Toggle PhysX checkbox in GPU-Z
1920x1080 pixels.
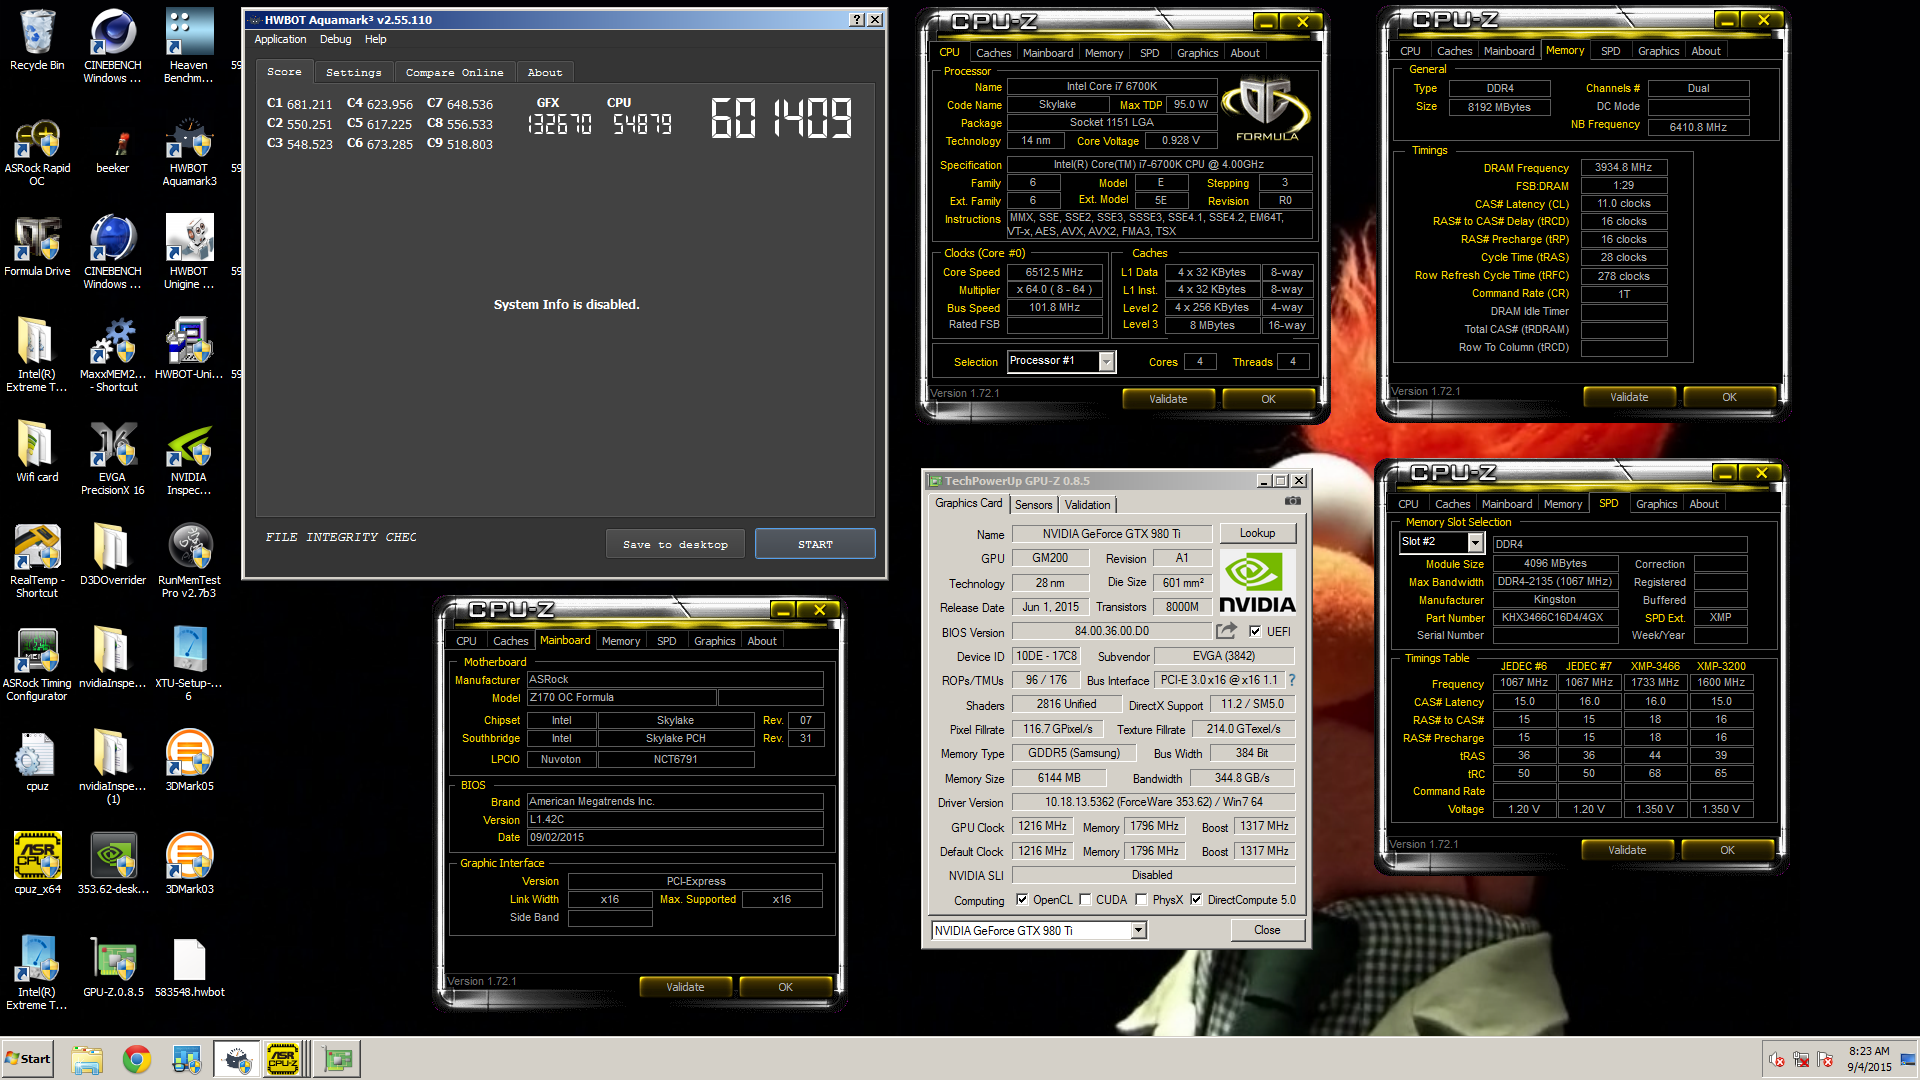tap(1141, 900)
